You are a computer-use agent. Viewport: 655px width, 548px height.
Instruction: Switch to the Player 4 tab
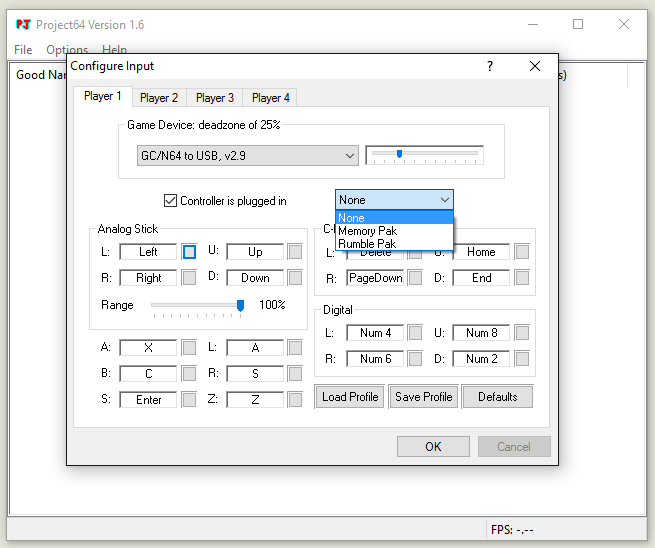click(x=270, y=98)
